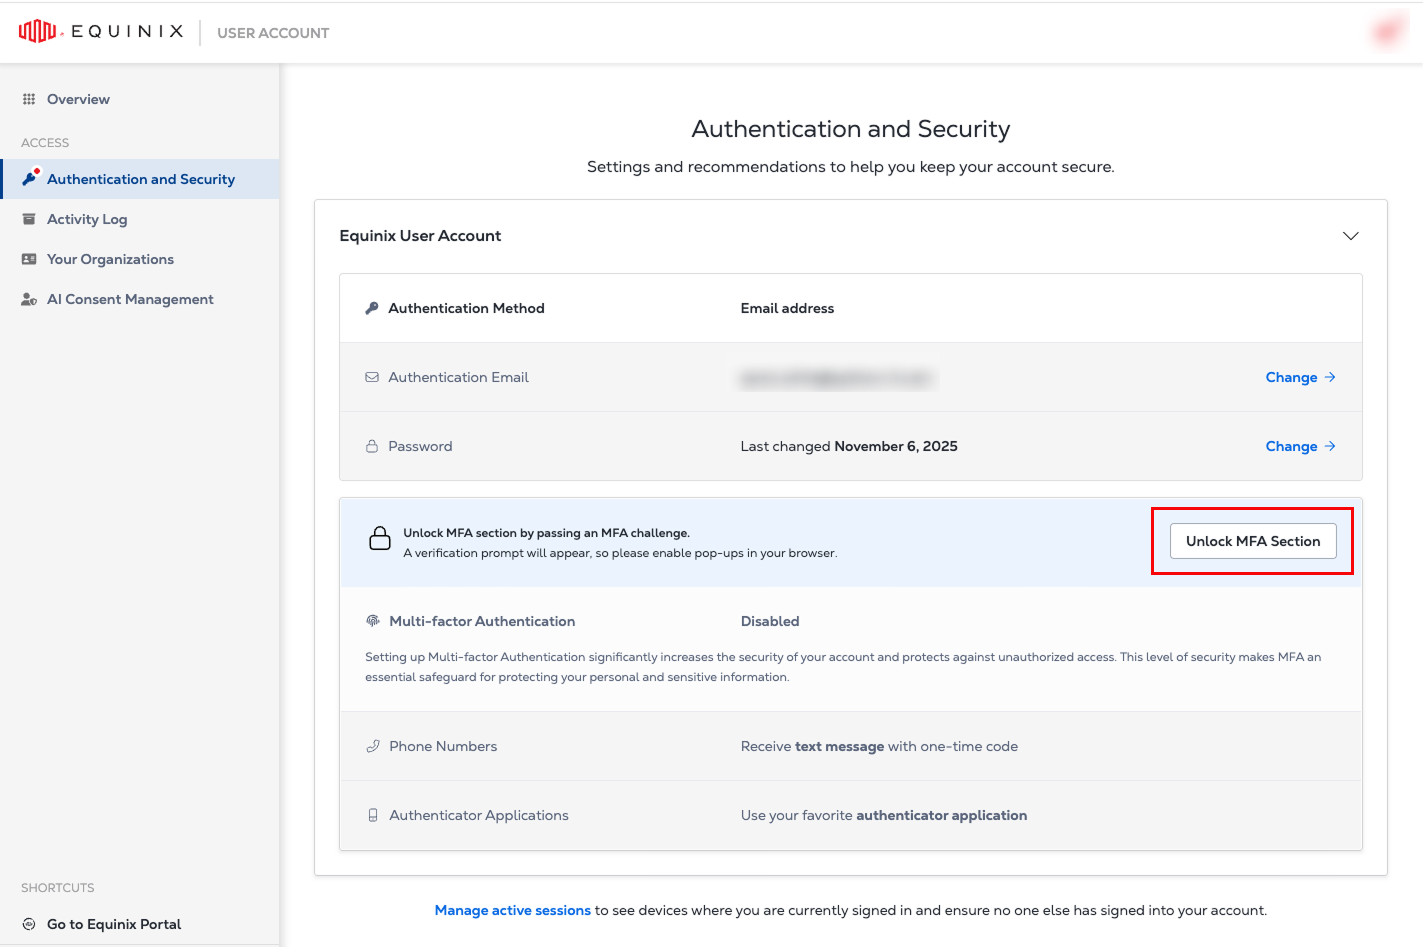Click the key icon next to Authentication Method
This screenshot has width=1423, height=947.
click(372, 308)
